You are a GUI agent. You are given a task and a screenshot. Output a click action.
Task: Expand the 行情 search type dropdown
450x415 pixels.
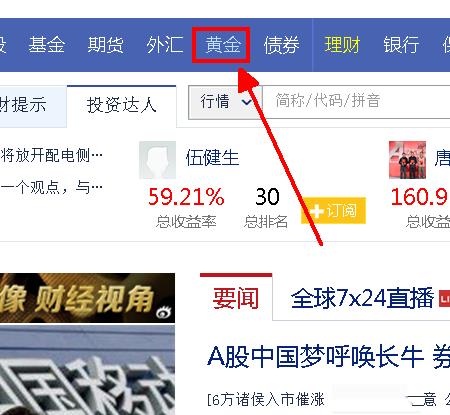[x=226, y=101]
